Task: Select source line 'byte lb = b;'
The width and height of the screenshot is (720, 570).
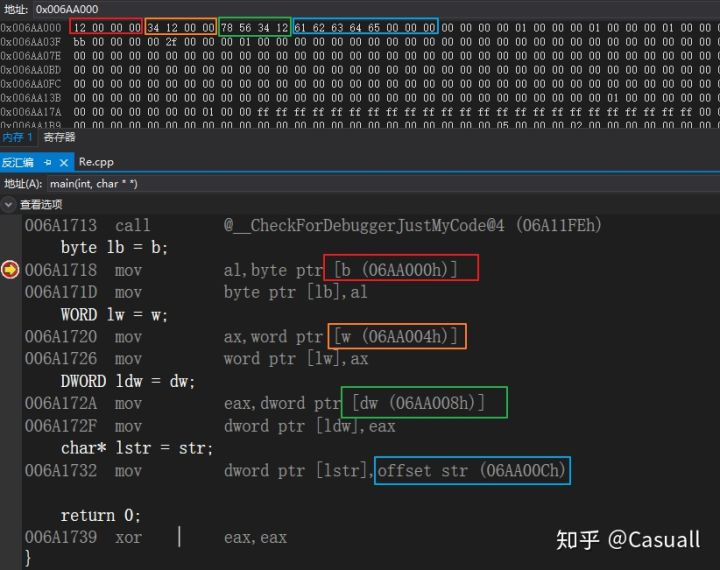Action: click(x=114, y=248)
